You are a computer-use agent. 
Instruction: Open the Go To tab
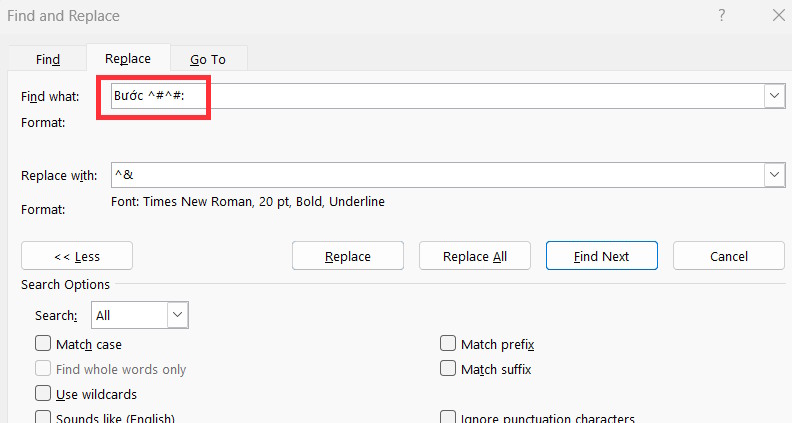pos(208,59)
